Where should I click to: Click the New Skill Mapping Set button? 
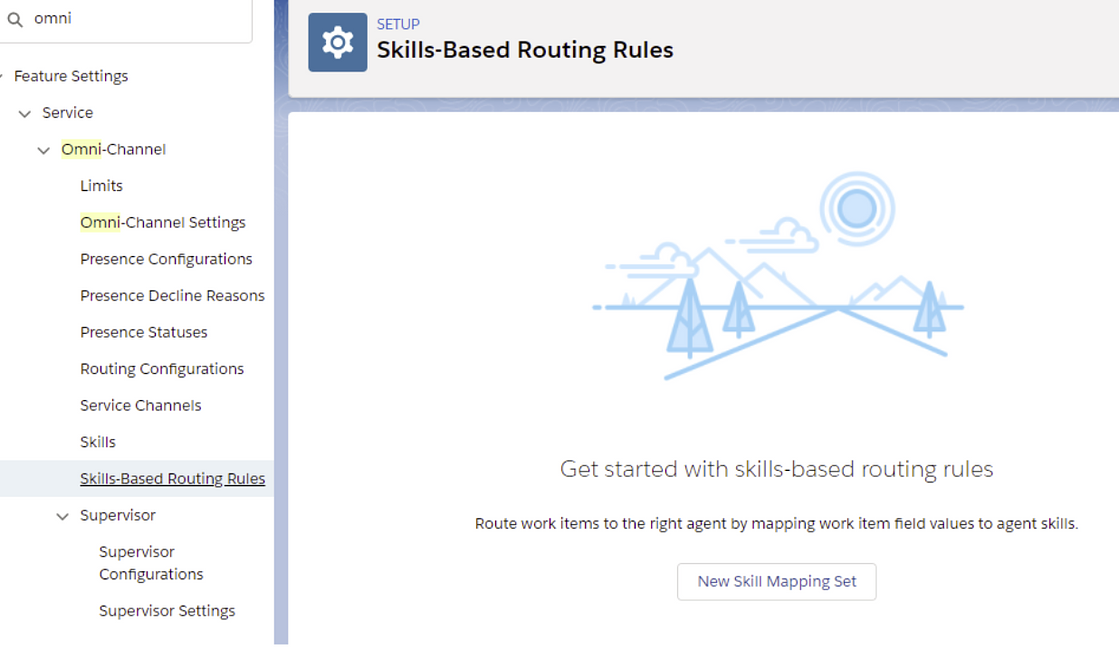tap(776, 582)
